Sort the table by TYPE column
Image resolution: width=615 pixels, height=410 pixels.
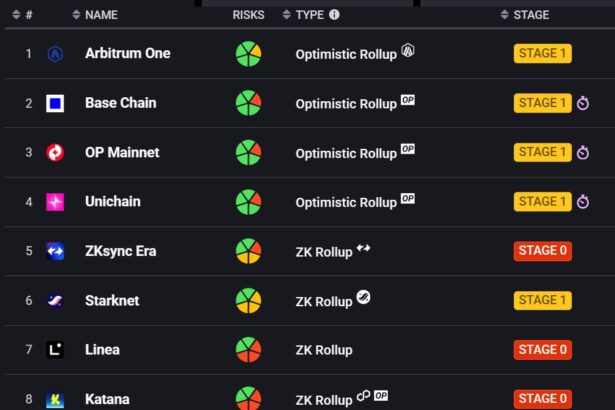click(316, 15)
